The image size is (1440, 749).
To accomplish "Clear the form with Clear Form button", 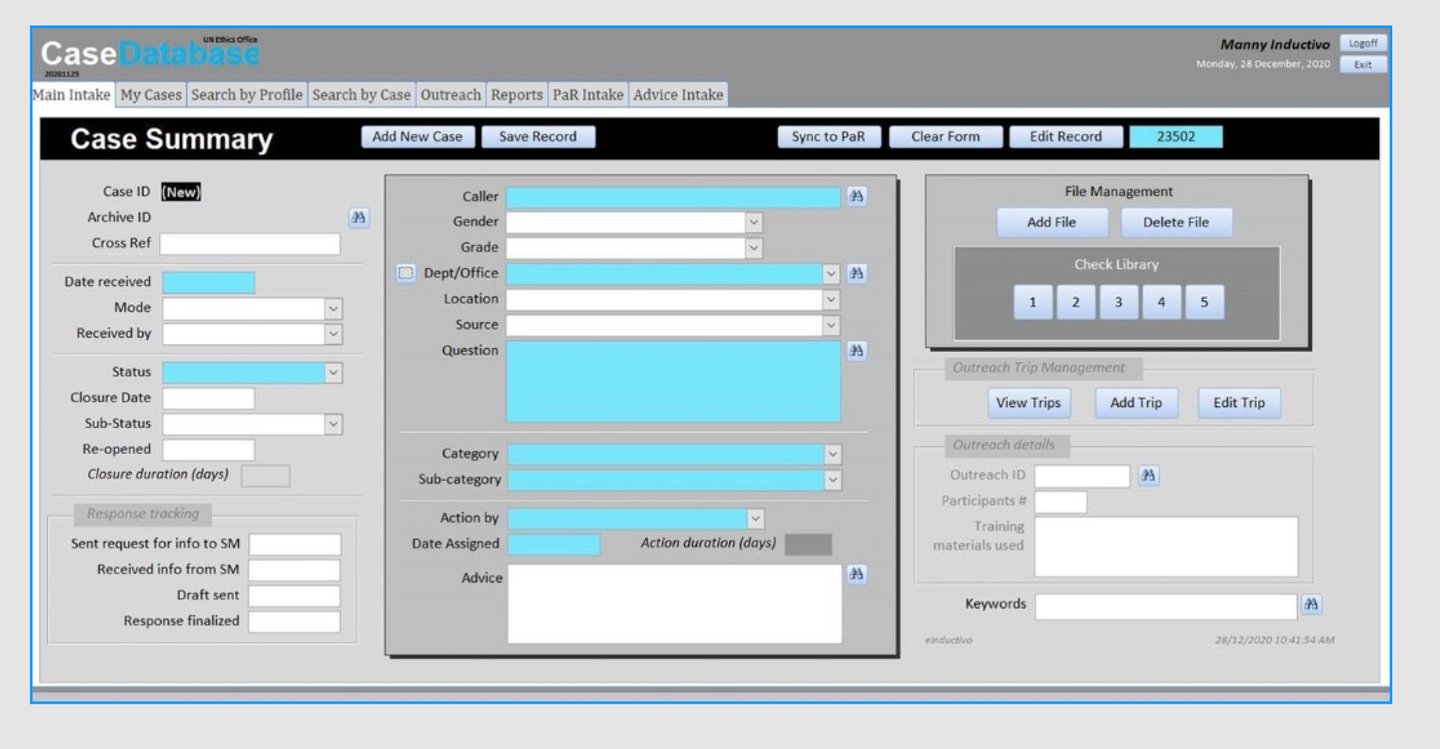I will pos(945,137).
